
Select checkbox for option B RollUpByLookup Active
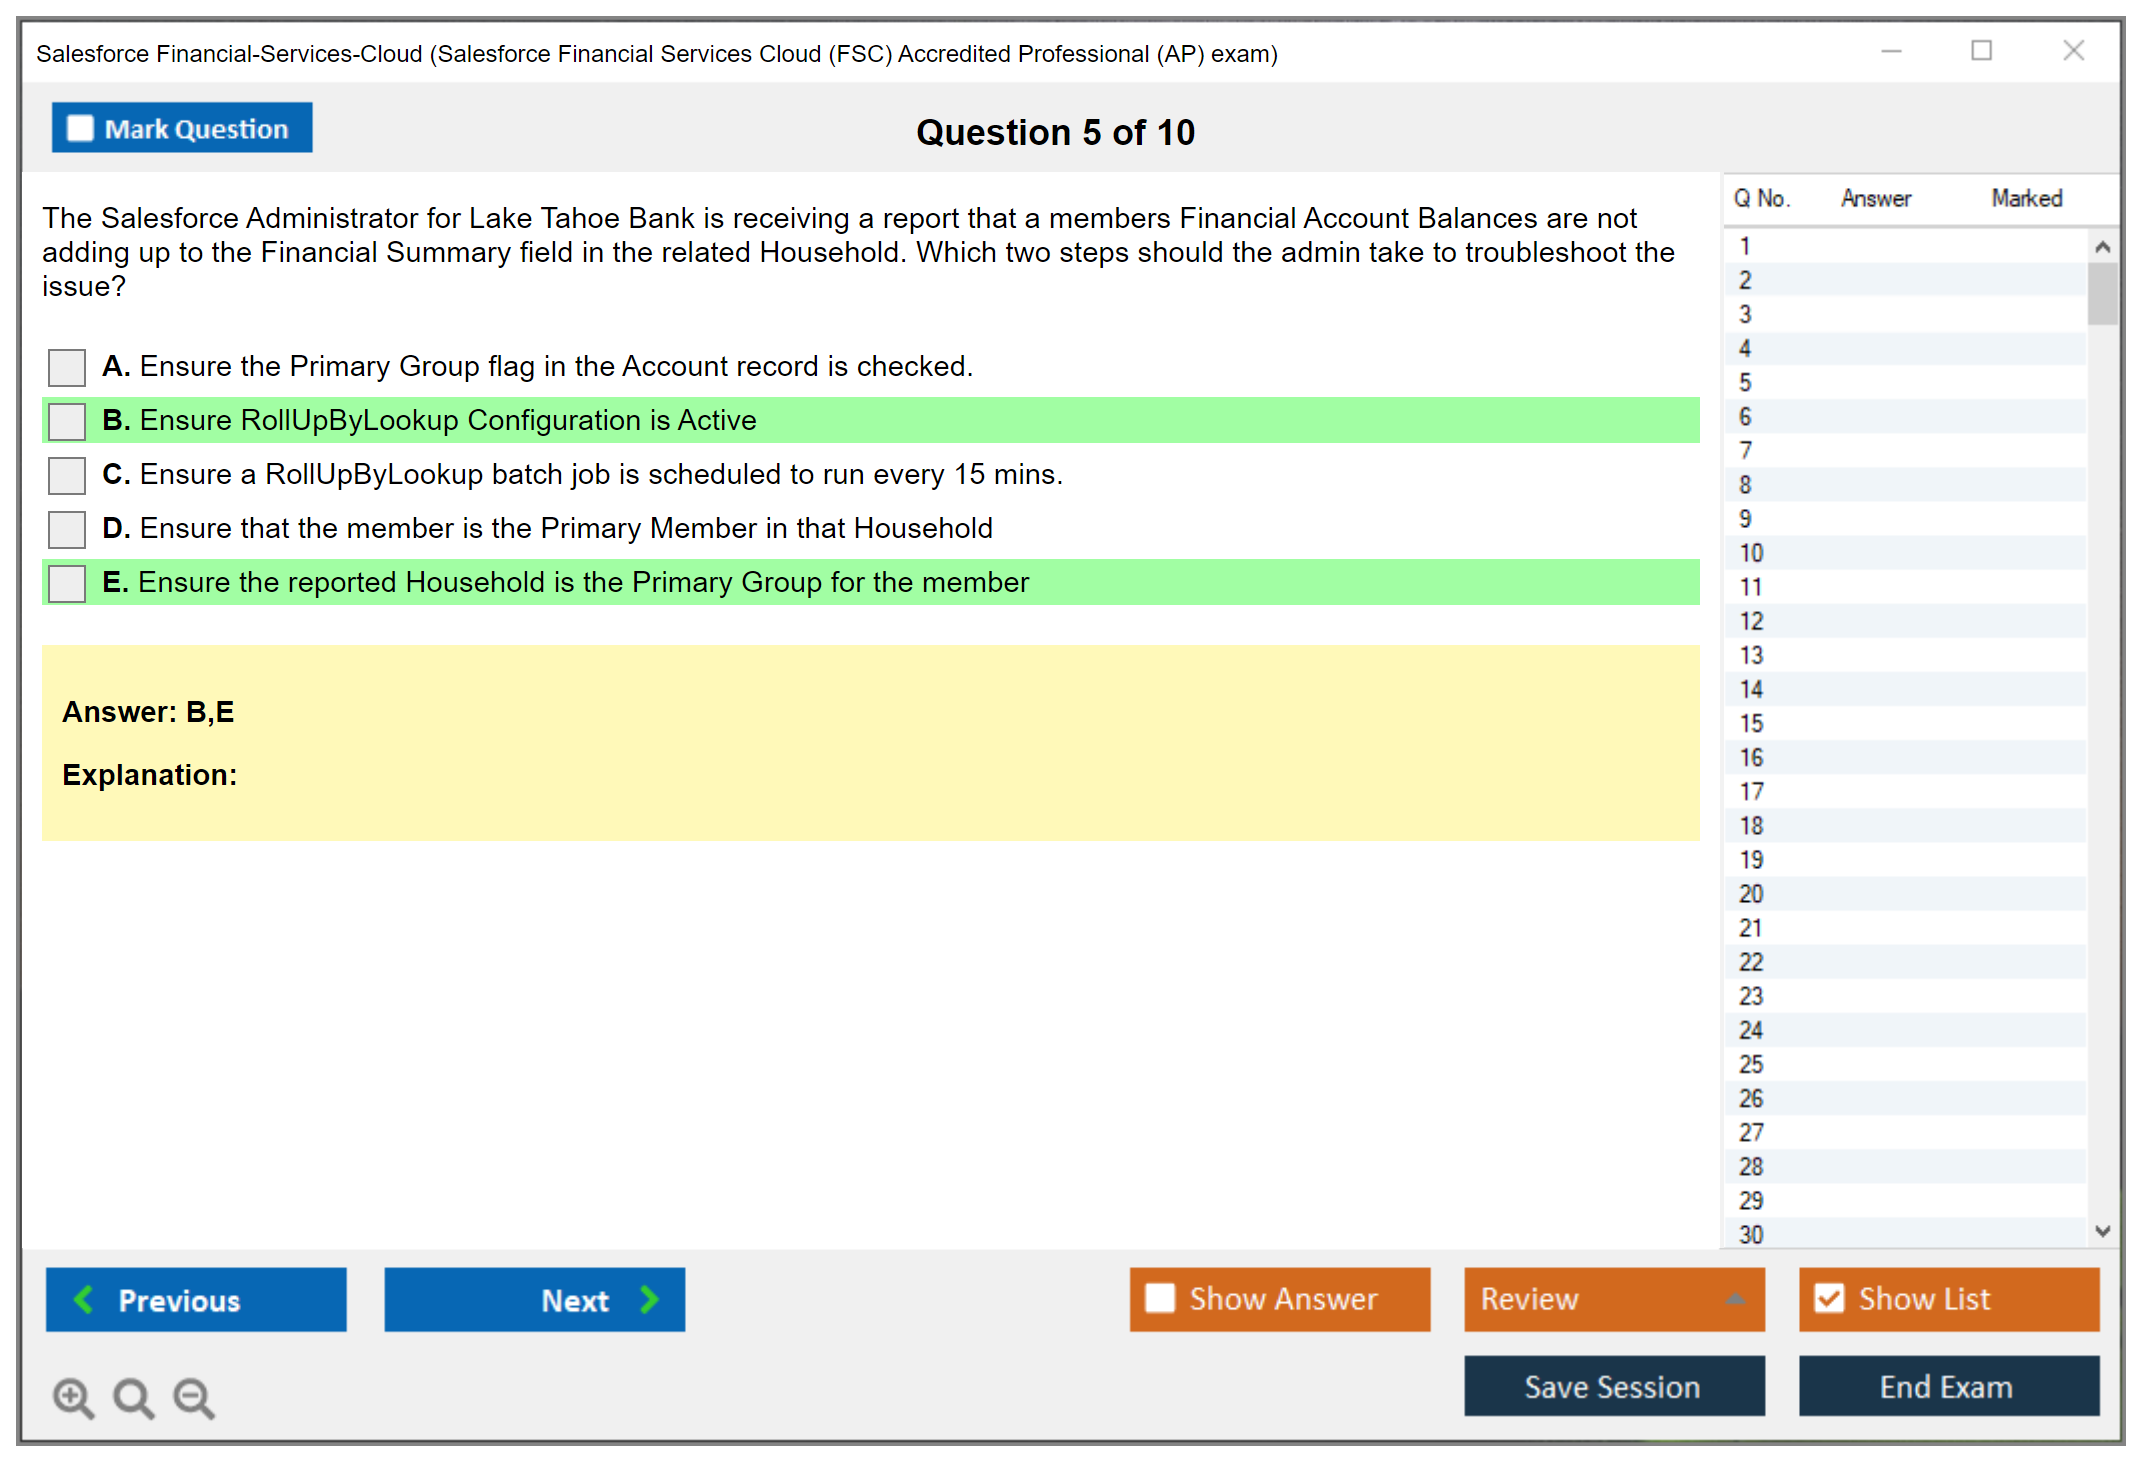[x=67, y=421]
